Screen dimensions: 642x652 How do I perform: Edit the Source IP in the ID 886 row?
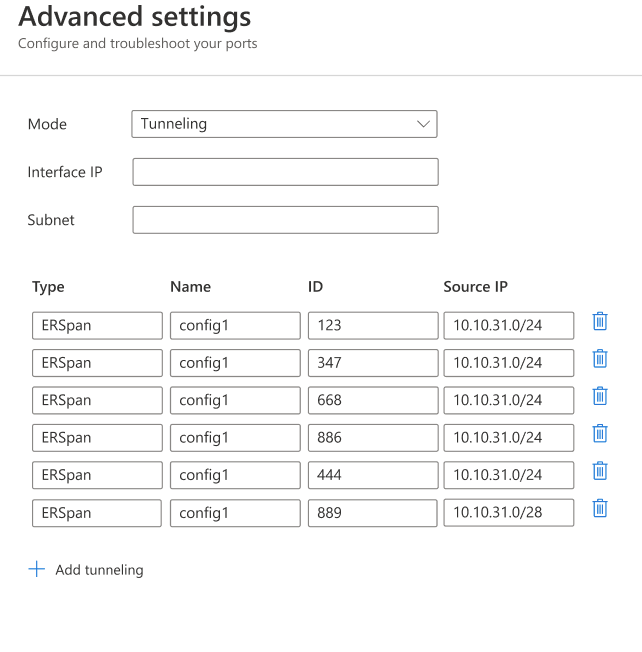point(508,438)
